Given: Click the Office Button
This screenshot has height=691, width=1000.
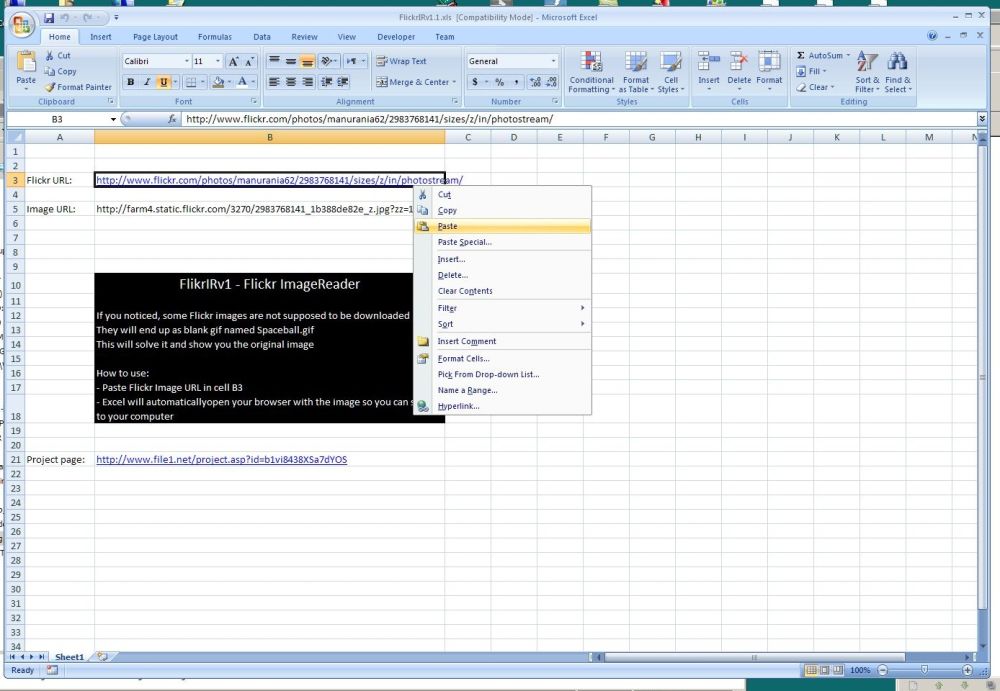Looking at the screenshot, I should pos(21,24).
